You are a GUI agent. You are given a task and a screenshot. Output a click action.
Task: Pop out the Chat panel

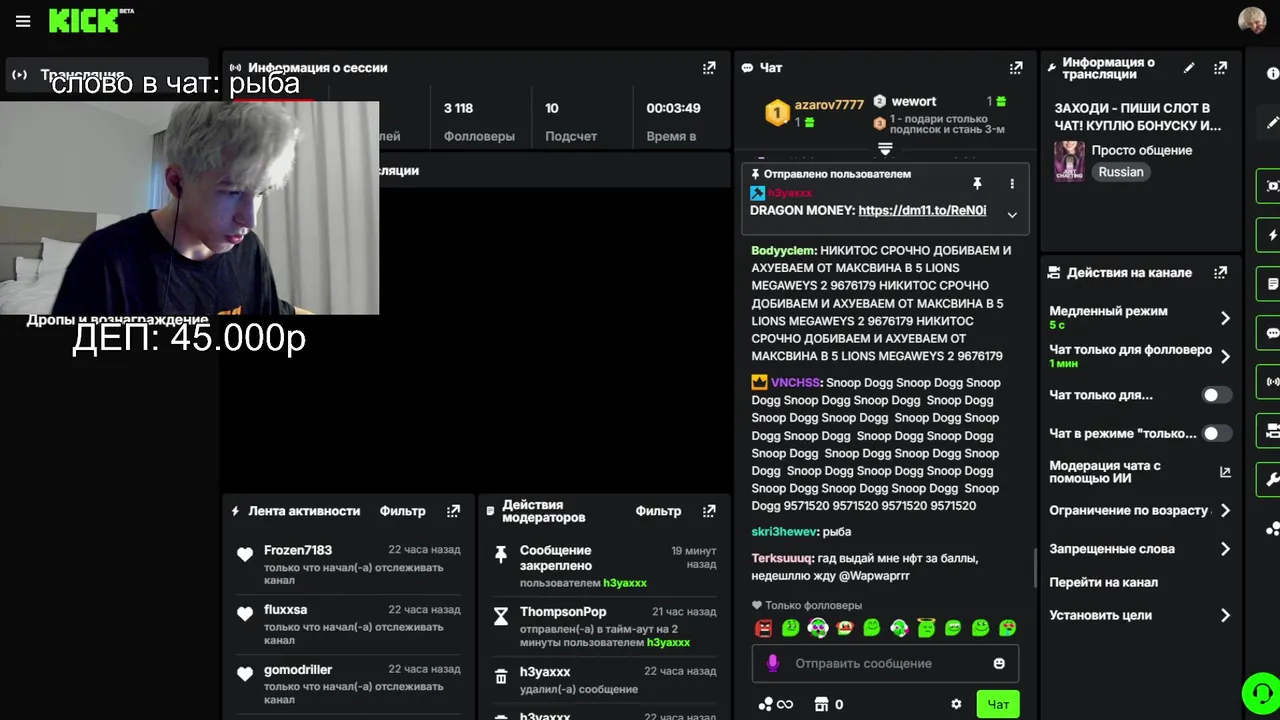[x=1016, y=68]
